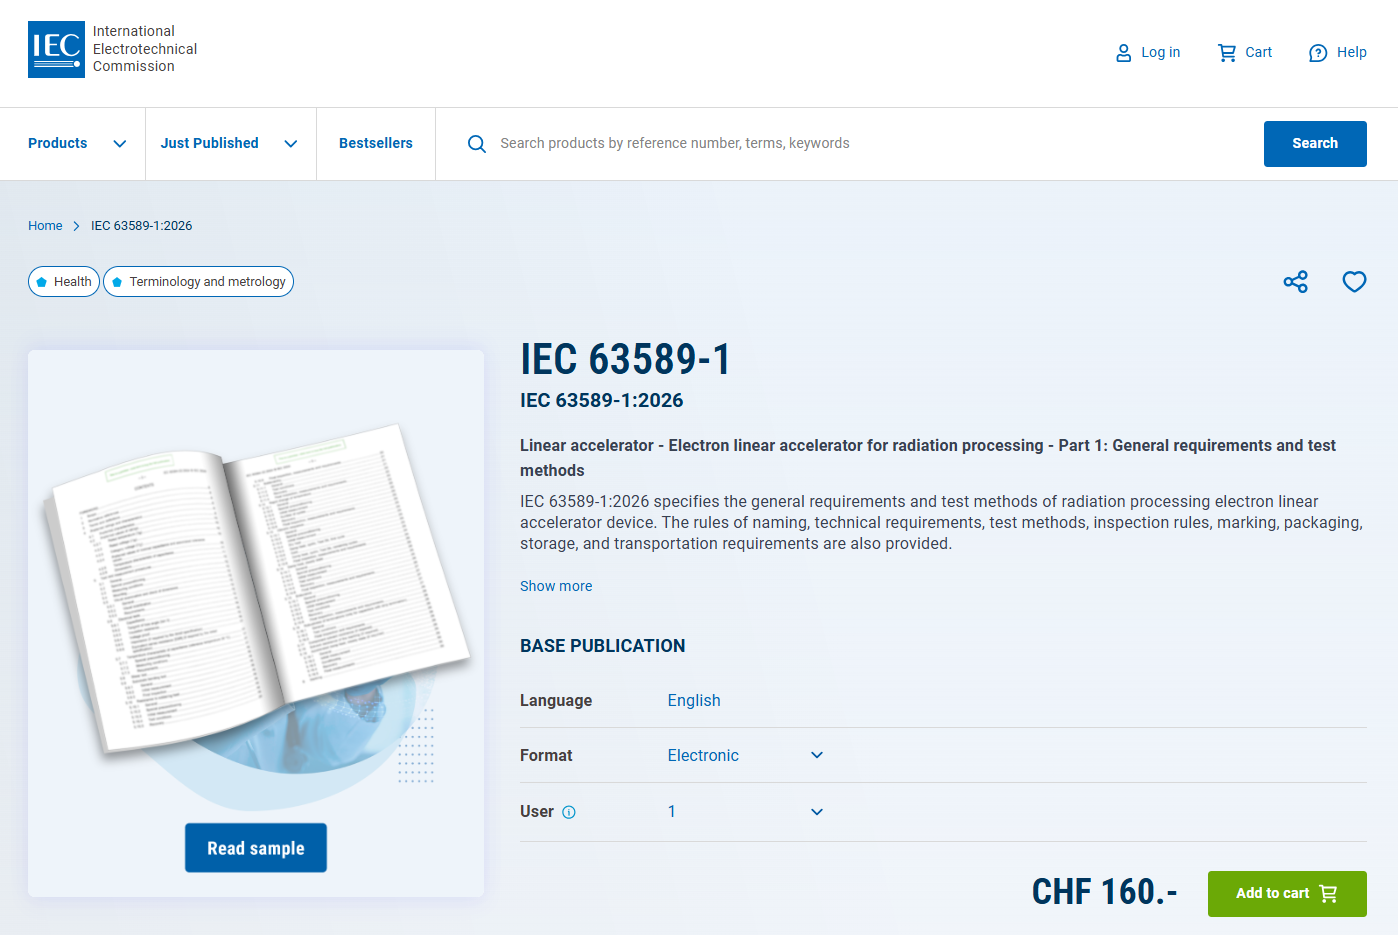Open the share icon
This screenshot has height=935, width=1398.
1295,282
